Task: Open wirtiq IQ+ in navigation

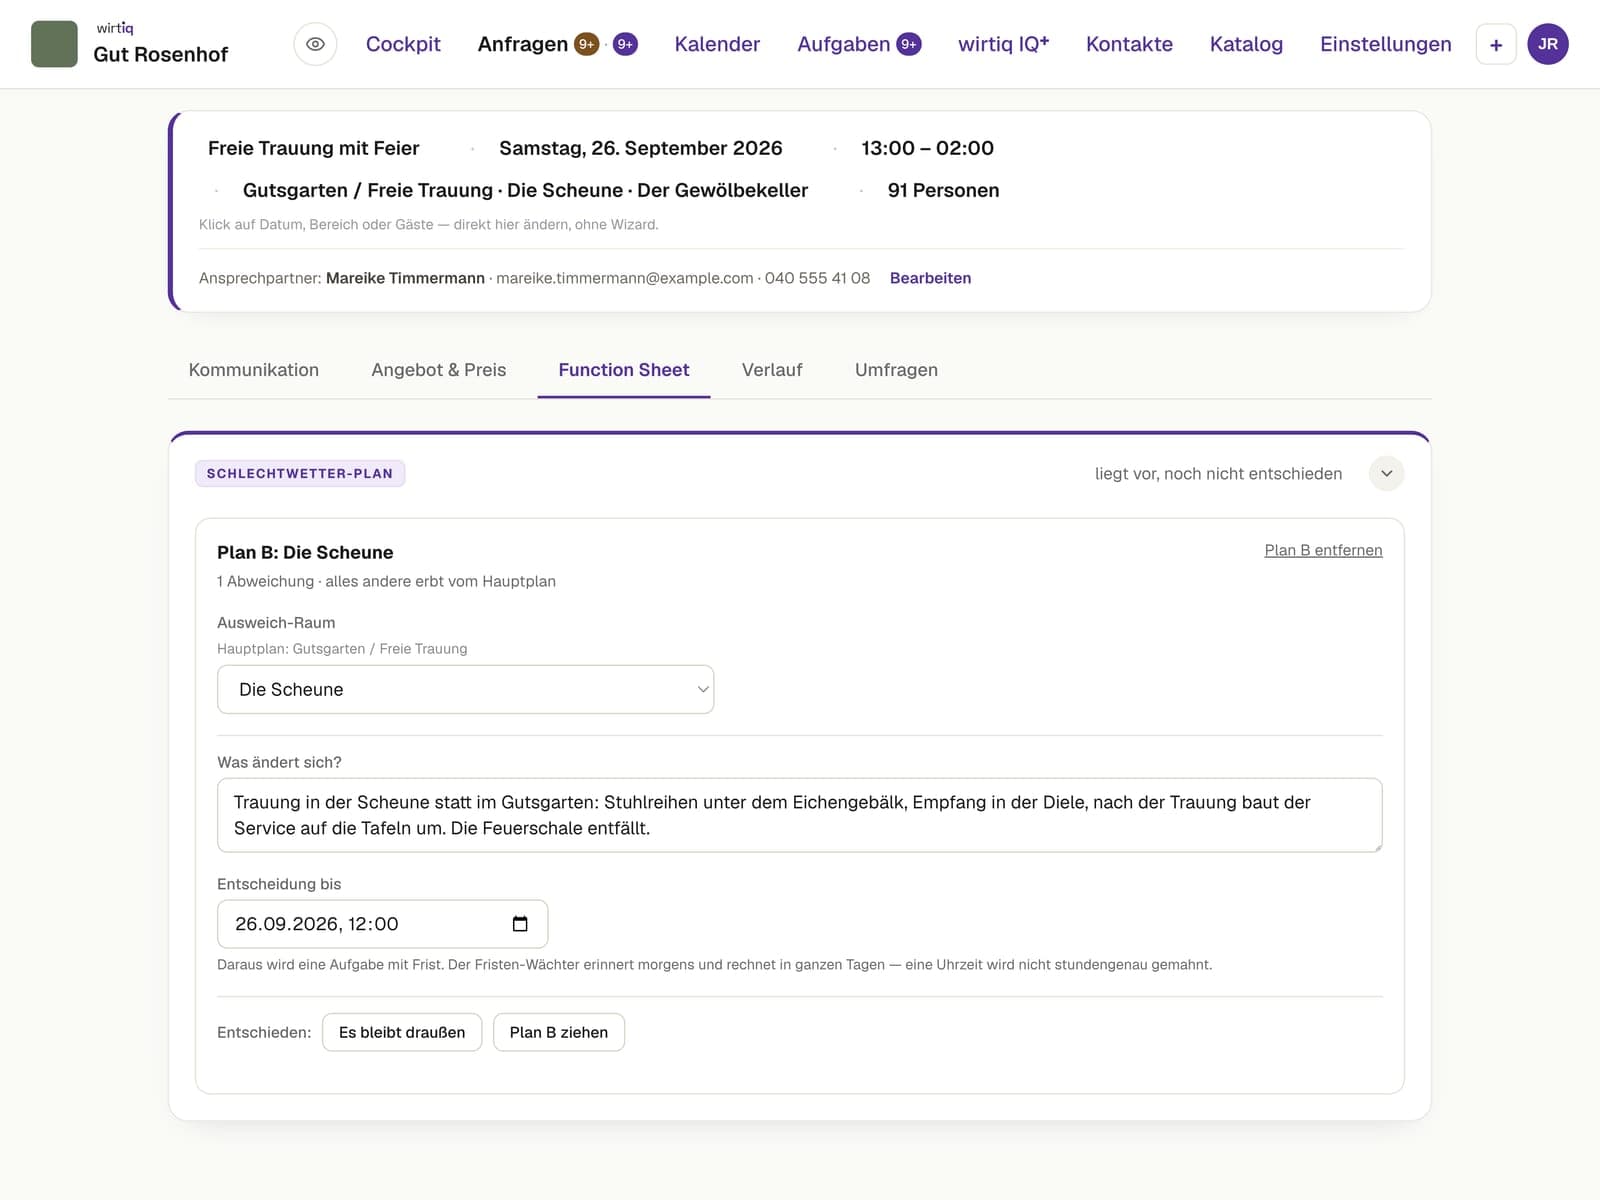Action: [x=1003, y=44]
